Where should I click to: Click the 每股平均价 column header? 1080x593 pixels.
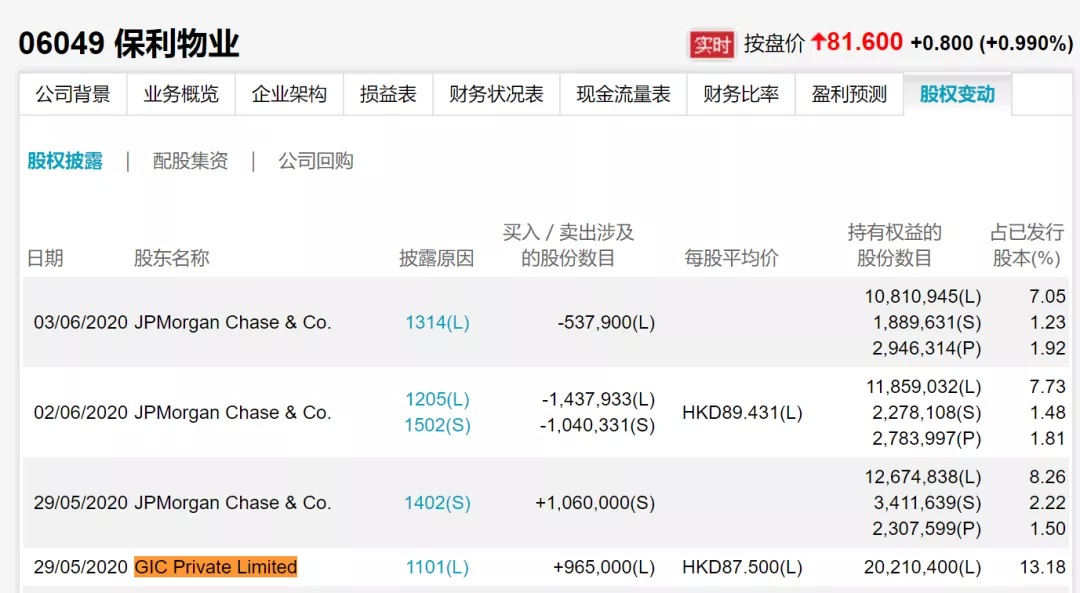[x=731, y=258]
